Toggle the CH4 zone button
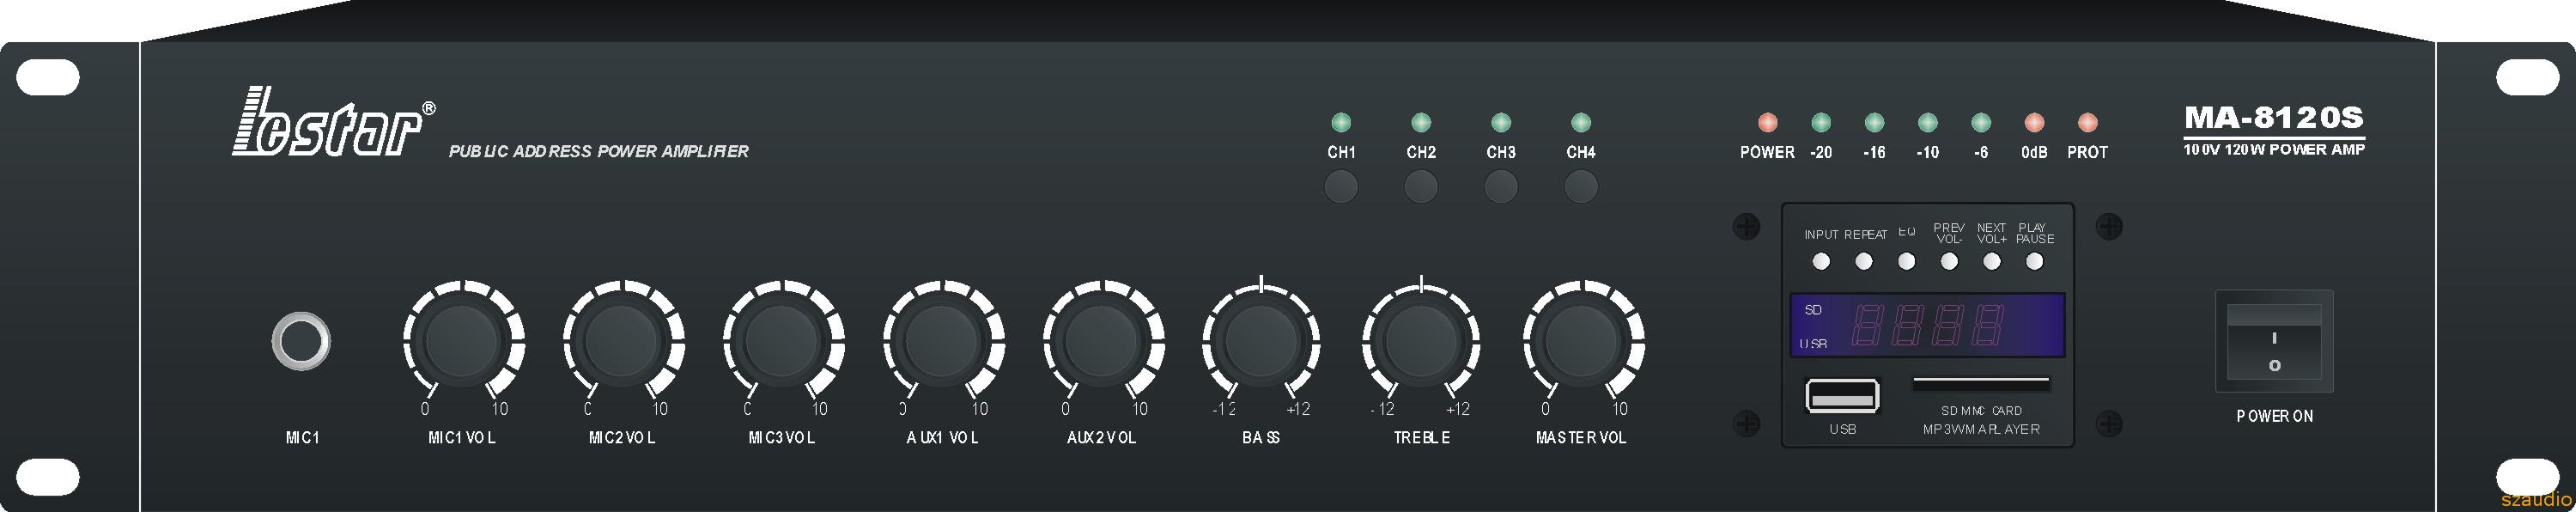The image size is (2576, 512). (x=1581, y=186)
